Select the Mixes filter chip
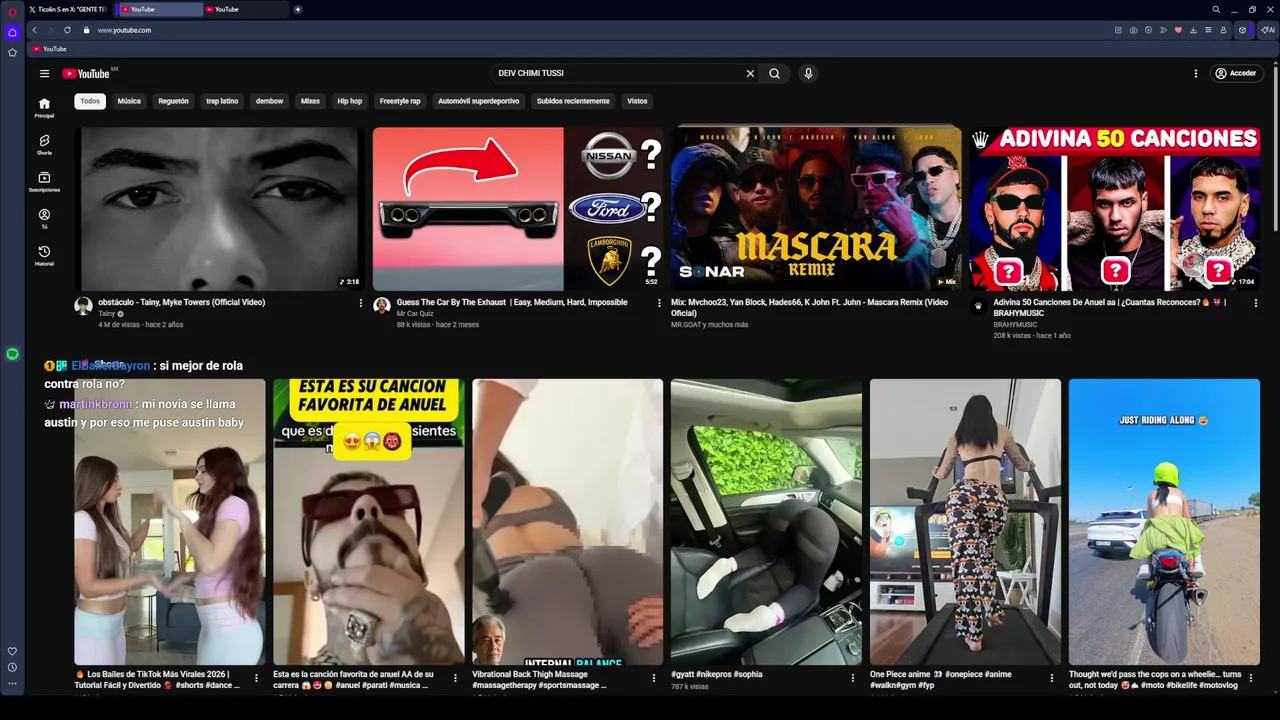 click(310, 101)
